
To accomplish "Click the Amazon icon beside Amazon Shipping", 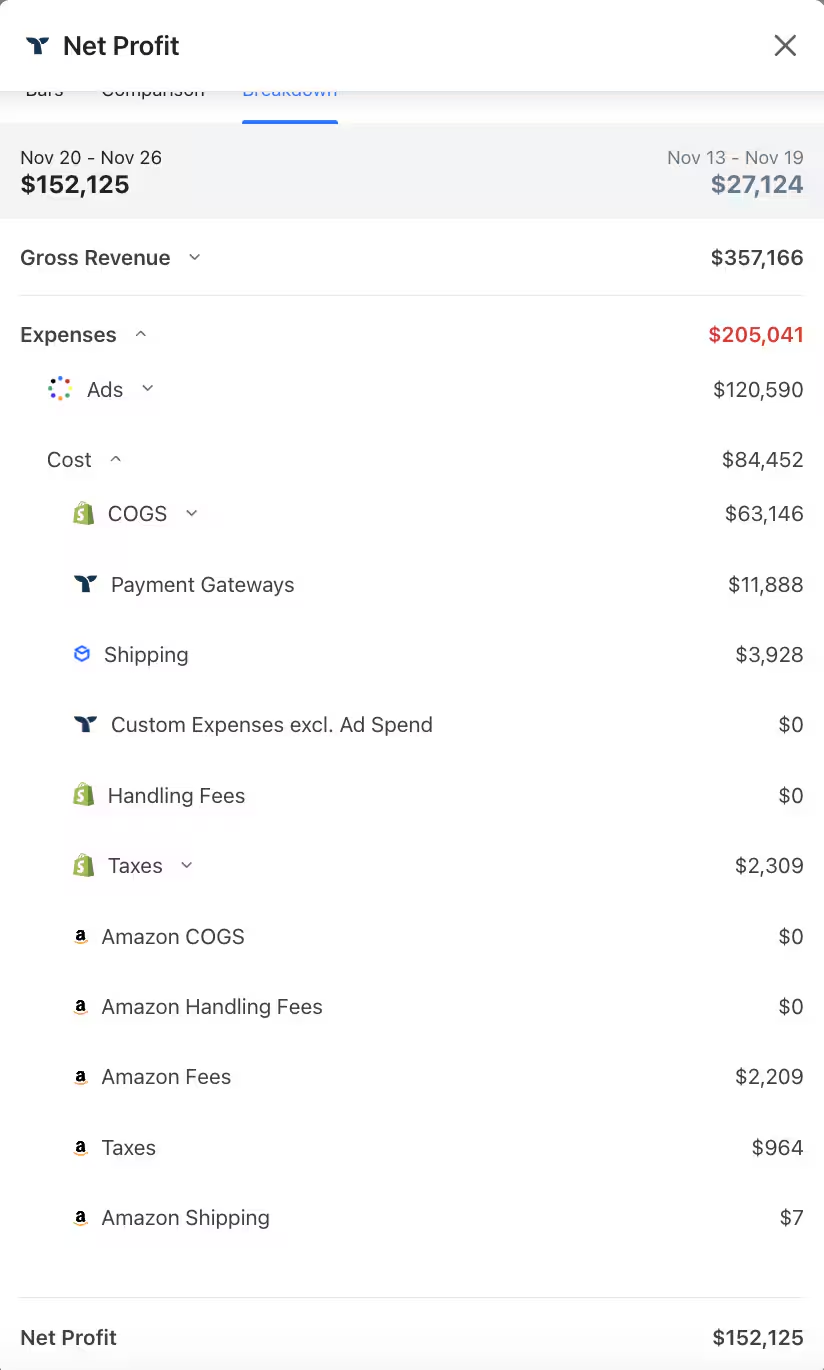I will [80, 1218].
